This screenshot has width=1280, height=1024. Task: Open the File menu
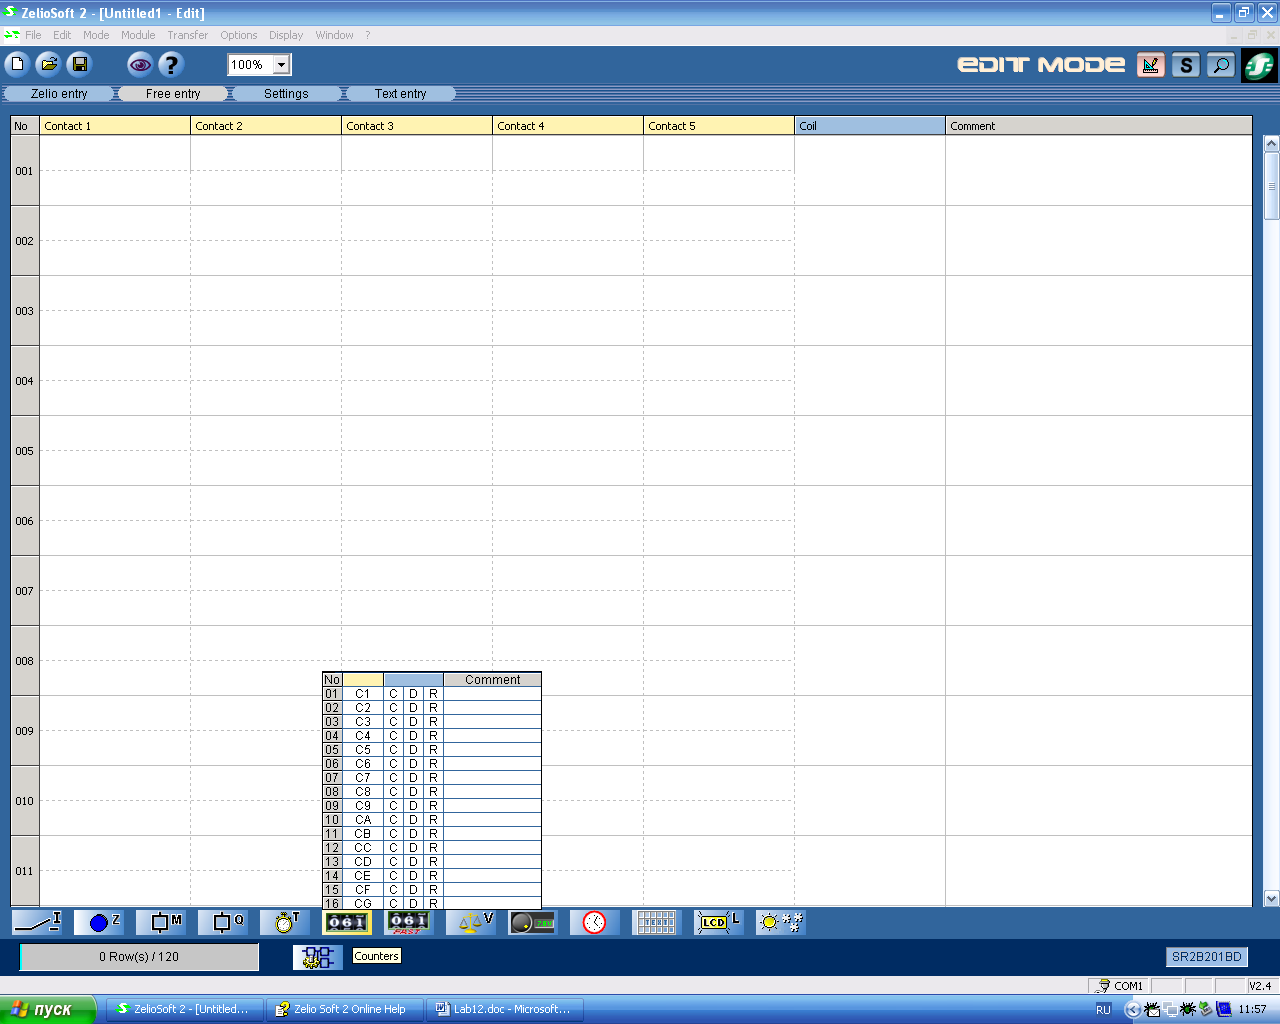[x=33, y=35]
